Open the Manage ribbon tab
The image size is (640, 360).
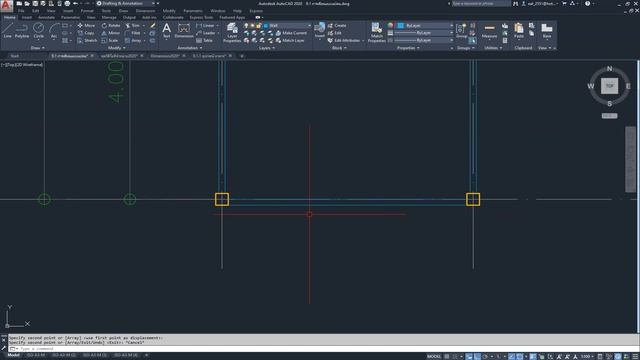(x=109, y=18)
